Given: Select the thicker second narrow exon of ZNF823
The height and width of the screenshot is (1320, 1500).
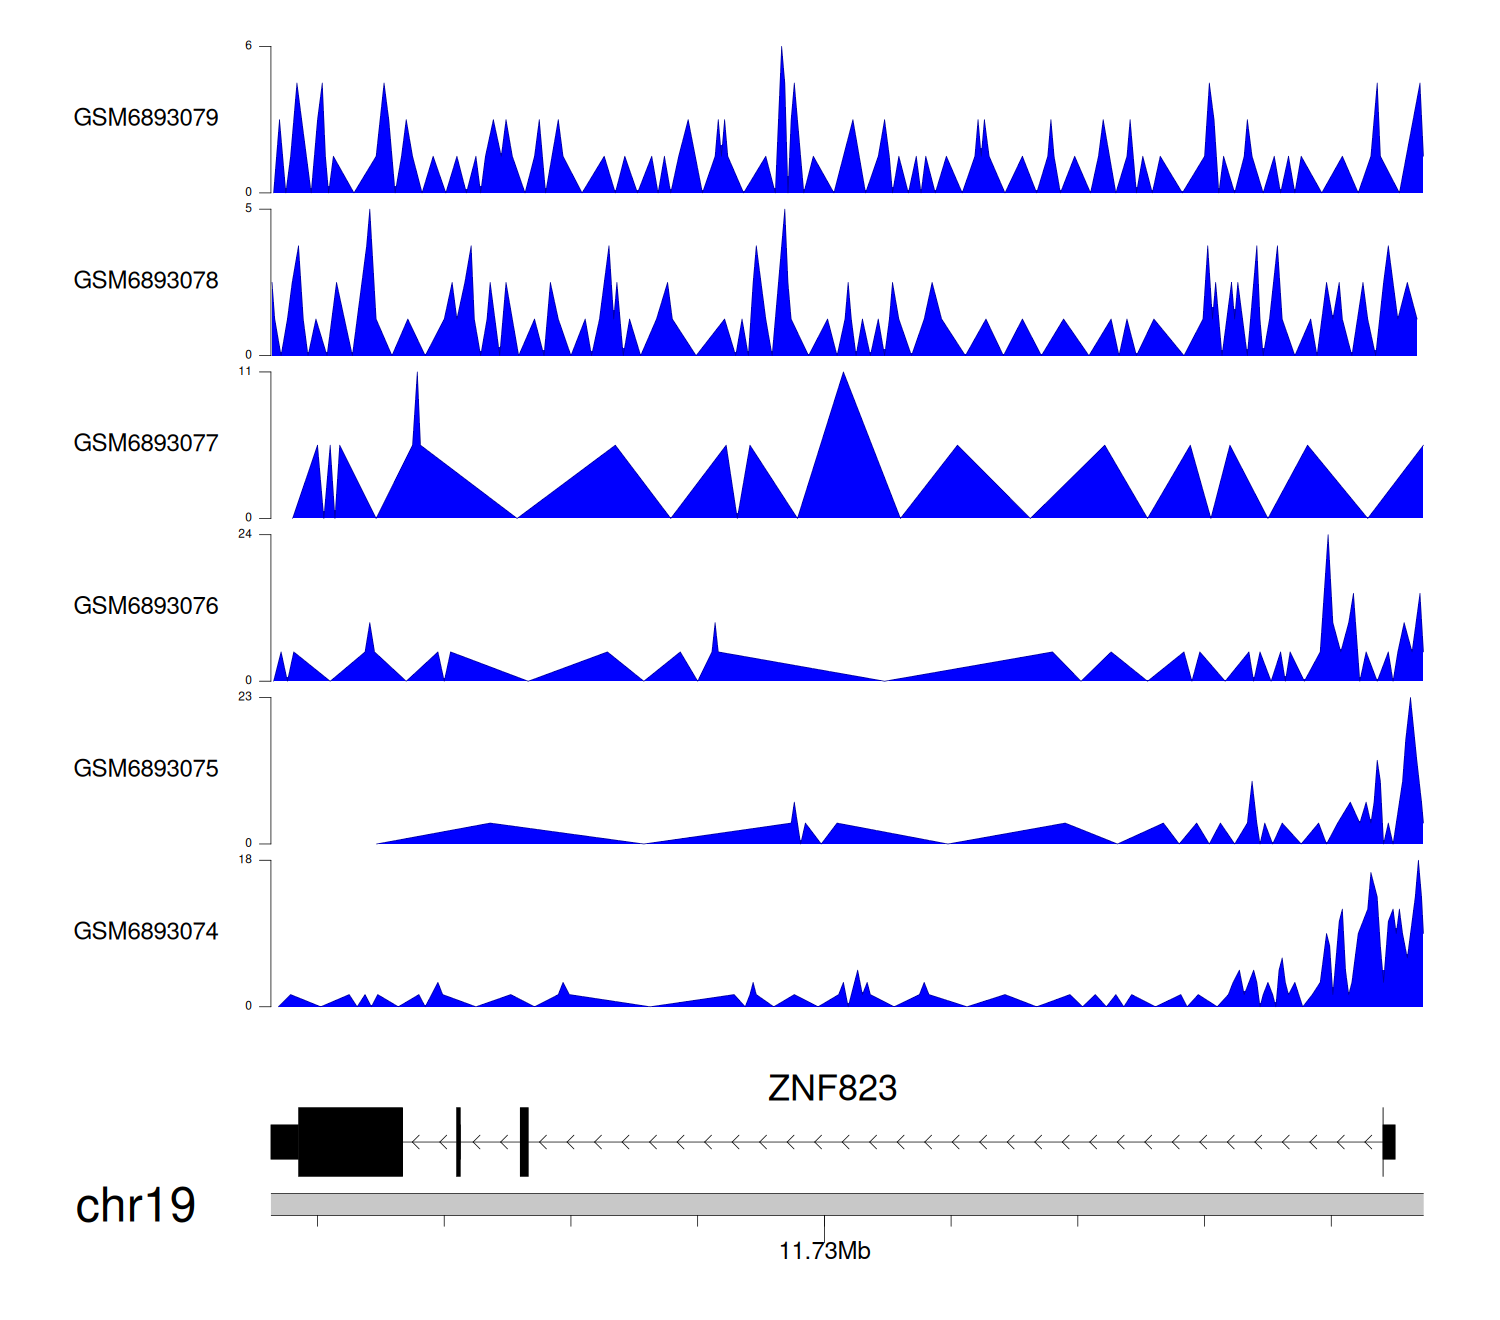Looking at the screenshot, I should [x=524, y=1141].
